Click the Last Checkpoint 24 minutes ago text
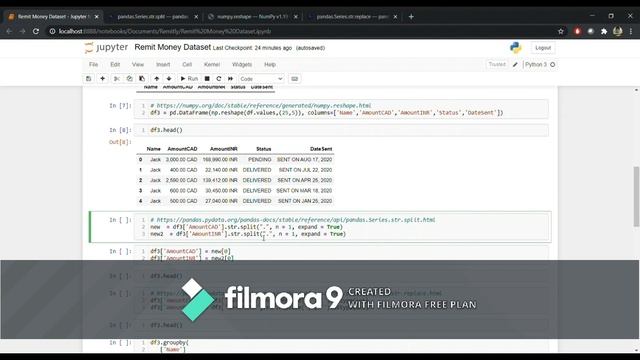 [252, 48]
